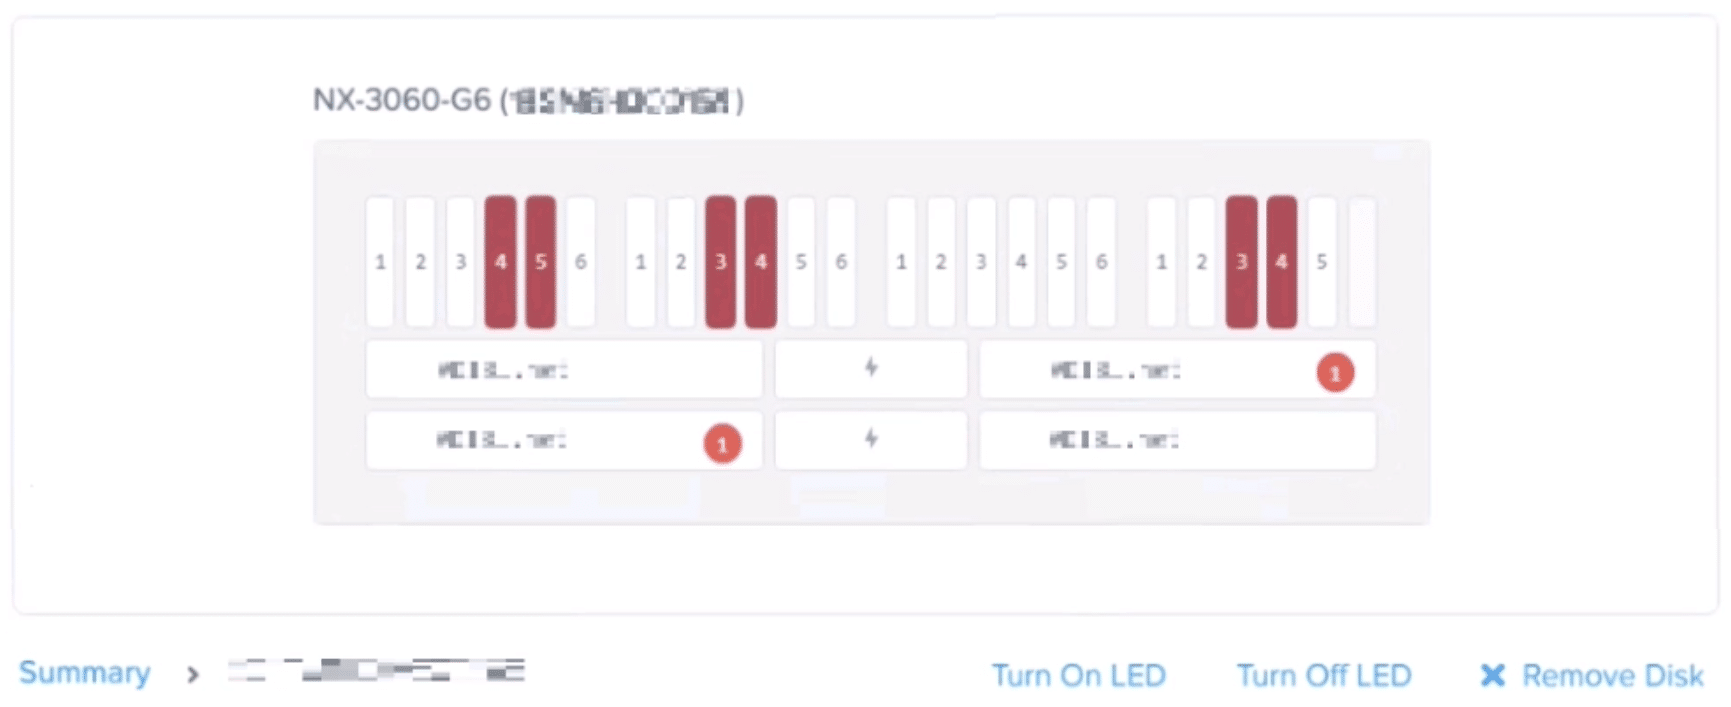
Task: Go to the Summary breadcrumb
Action: 85,673
